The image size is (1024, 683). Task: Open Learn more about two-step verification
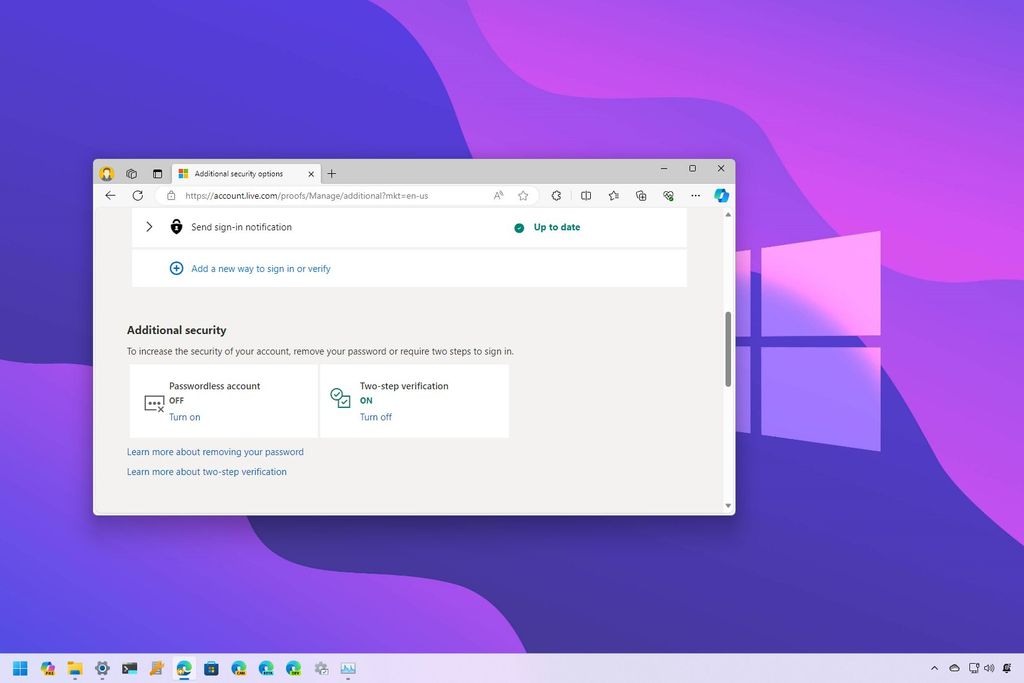pyautogui.click(x=206, y=471)
